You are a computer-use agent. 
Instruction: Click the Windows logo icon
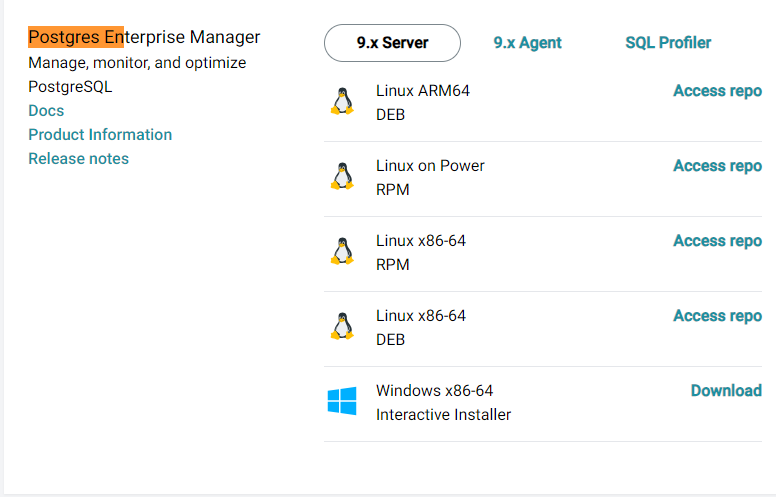(342, 402)
